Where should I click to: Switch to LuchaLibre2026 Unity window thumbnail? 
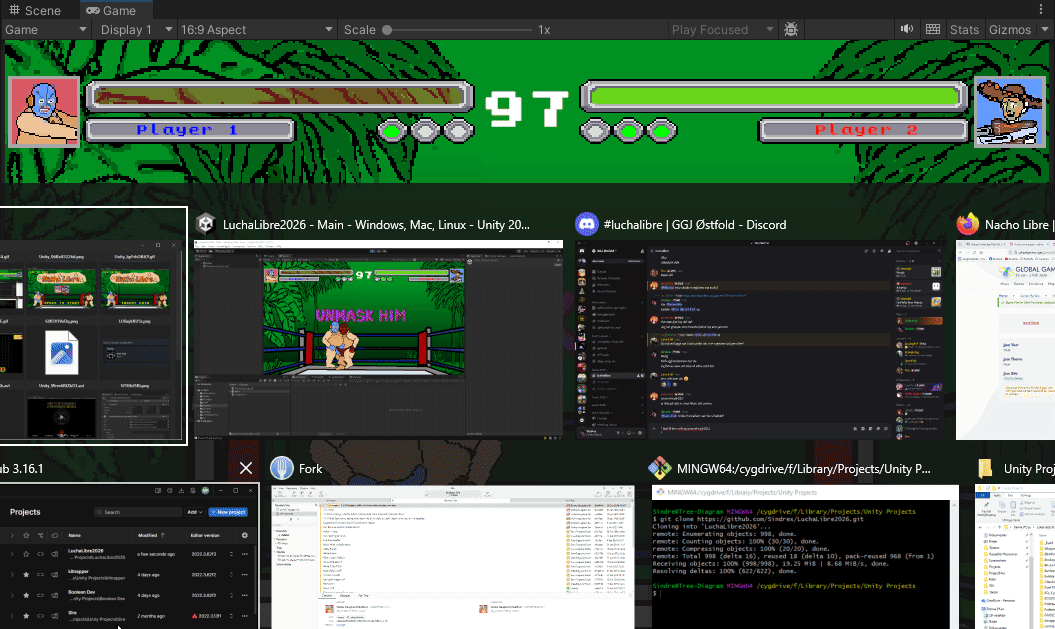point(378,340)
